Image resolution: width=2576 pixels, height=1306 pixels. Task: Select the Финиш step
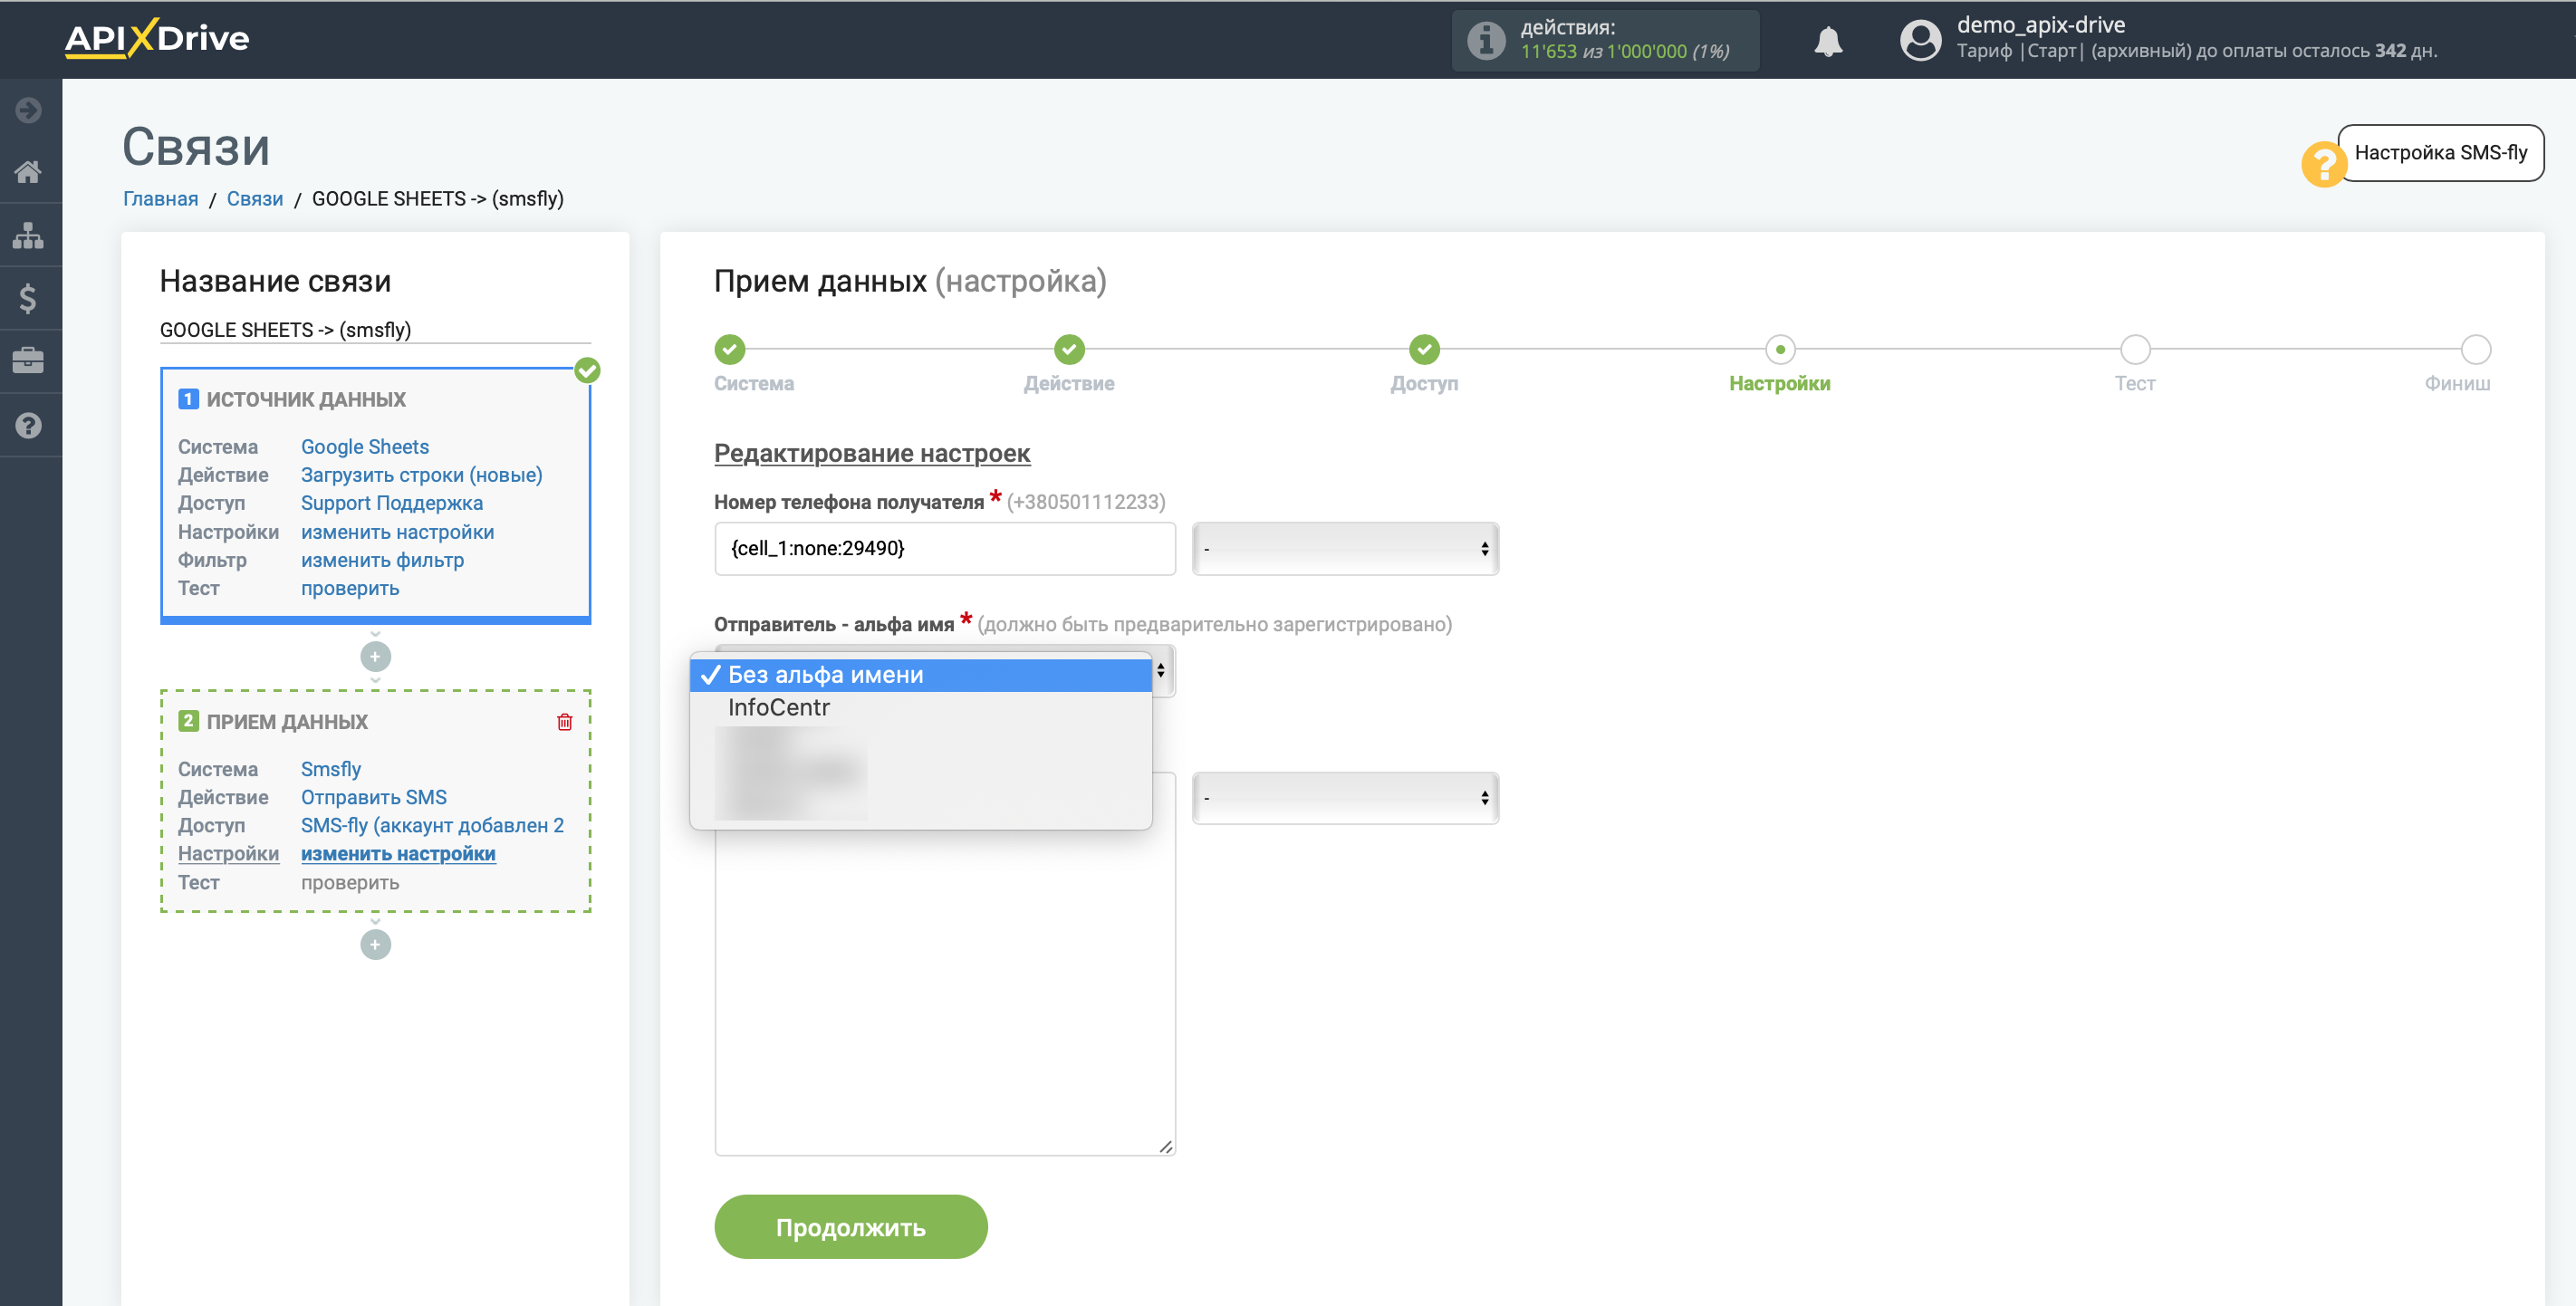[x=2475, y=349]
